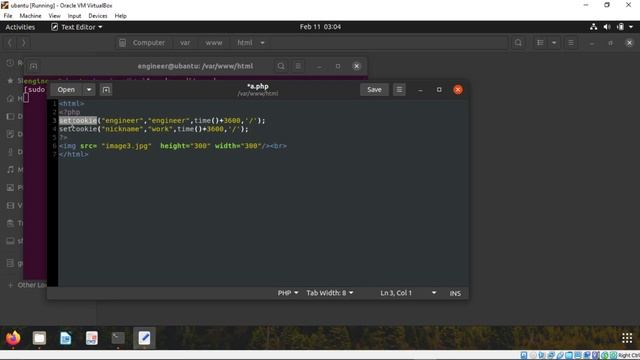The height and width of the screenshot is (360, 640).
Task: Open volume icon in top bar
Action: pyautogui.click(x=607, y=27)
